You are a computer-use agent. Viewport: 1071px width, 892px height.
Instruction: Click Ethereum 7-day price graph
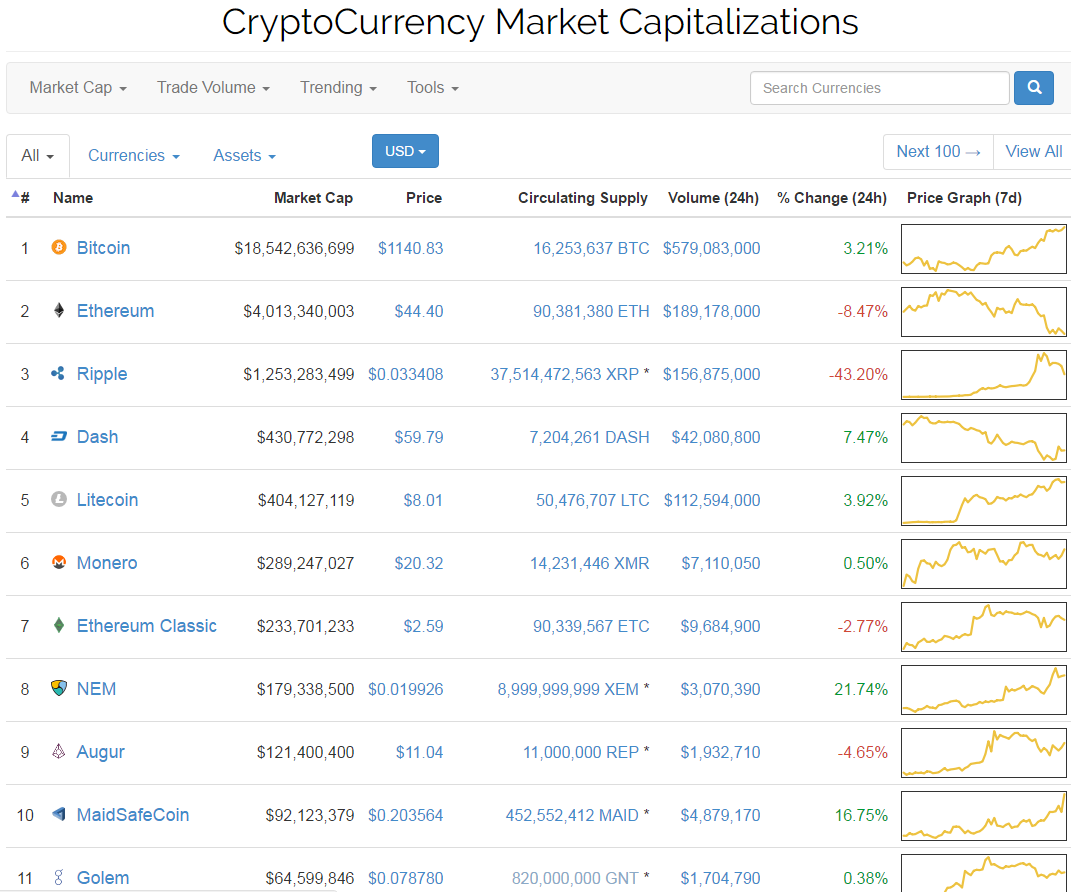(984, 311)
